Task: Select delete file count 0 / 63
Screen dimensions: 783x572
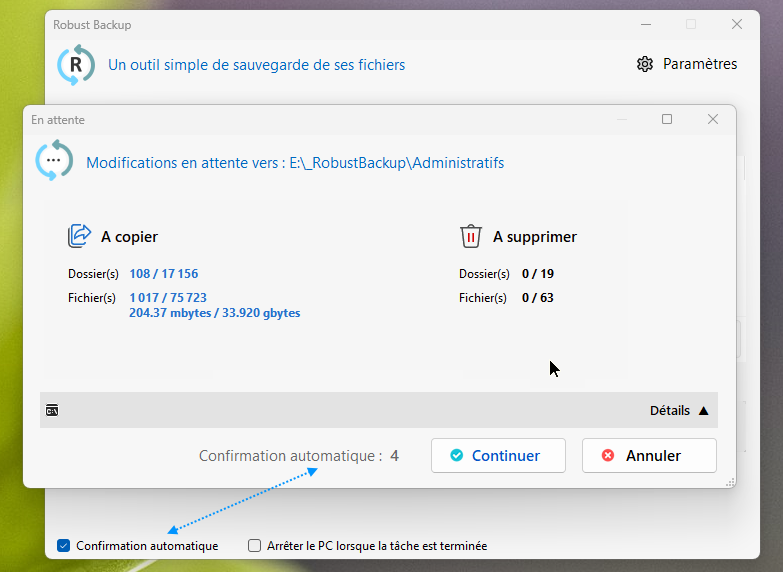Action: click(x=538, y=298)
